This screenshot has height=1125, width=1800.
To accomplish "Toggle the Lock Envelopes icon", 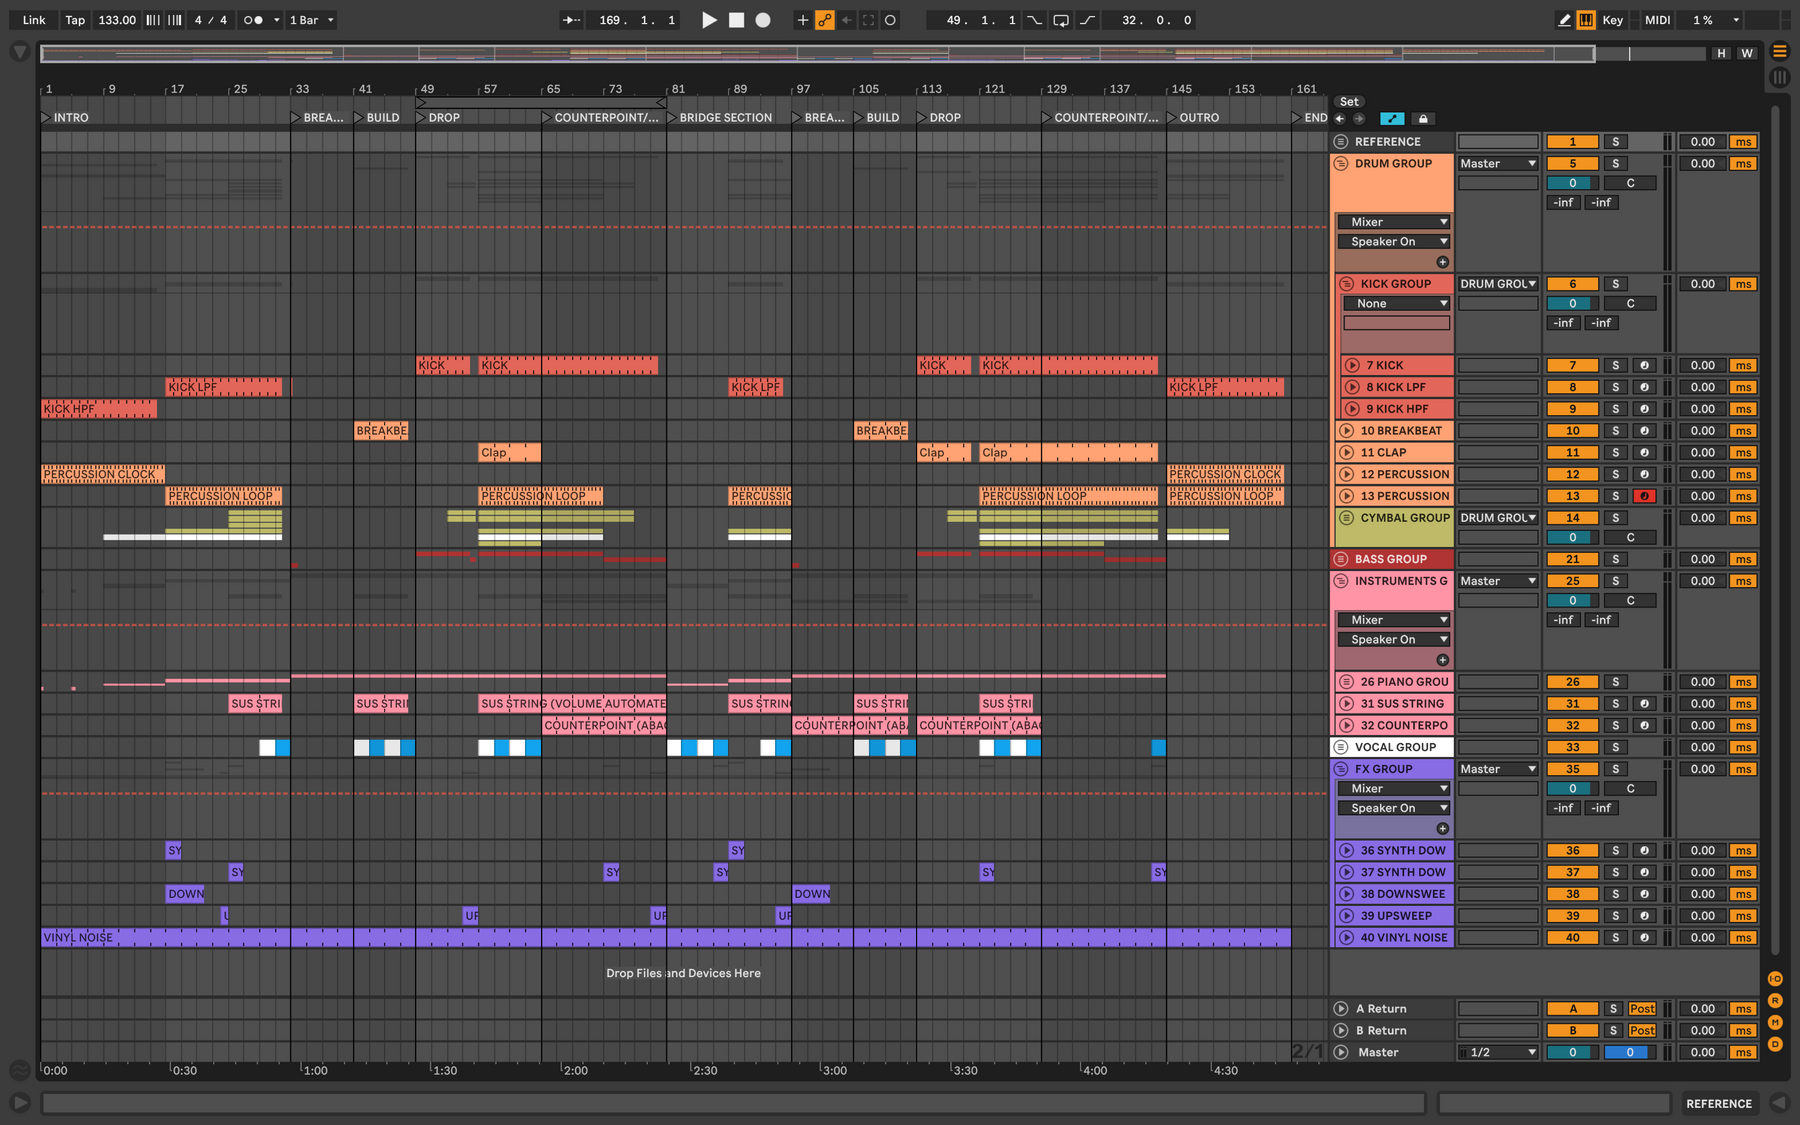I will point(1423,119).
